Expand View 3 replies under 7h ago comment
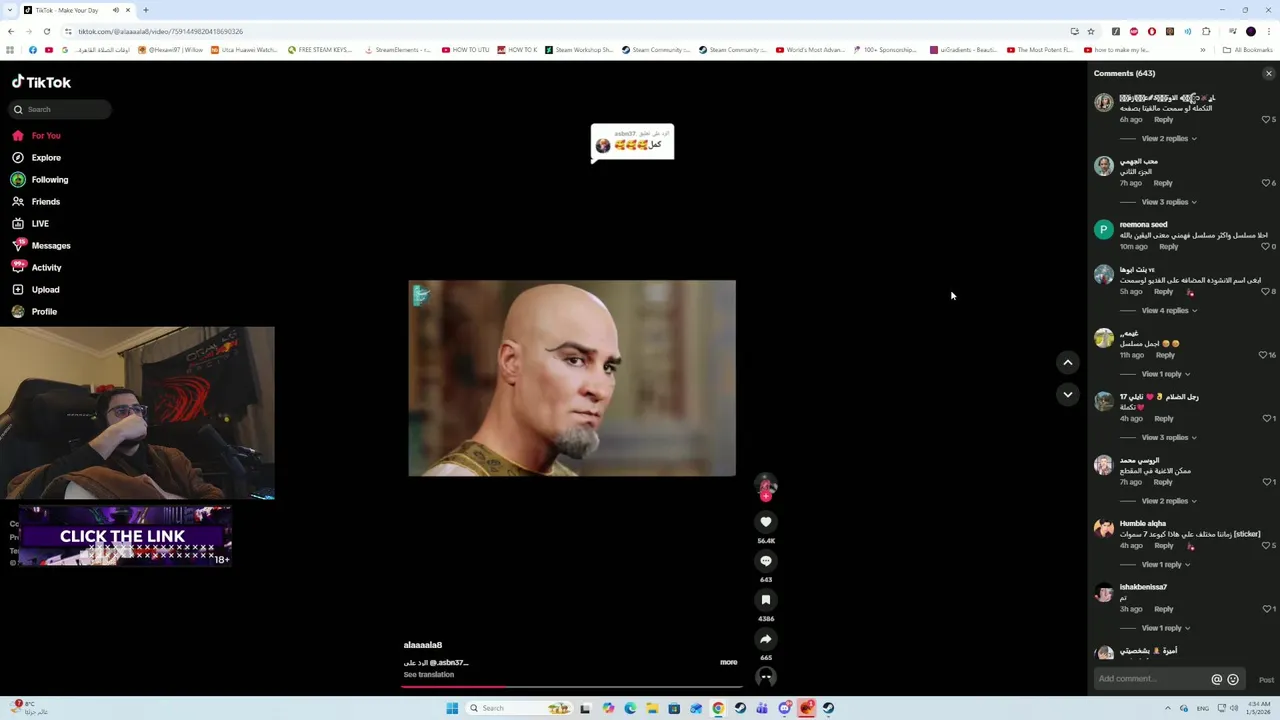This screenshot has height=720, width=1280. click(1169, 202)
